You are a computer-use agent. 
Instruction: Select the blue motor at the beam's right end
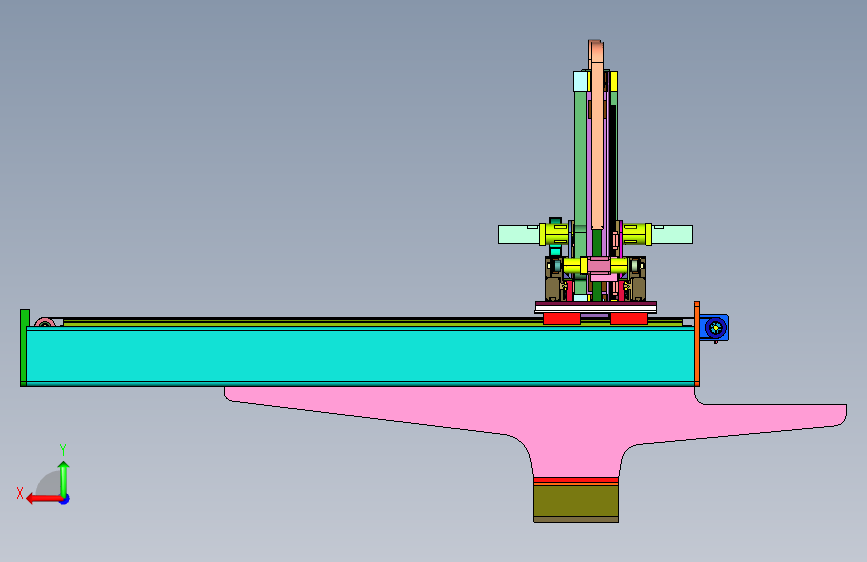[x=714, y=327]
